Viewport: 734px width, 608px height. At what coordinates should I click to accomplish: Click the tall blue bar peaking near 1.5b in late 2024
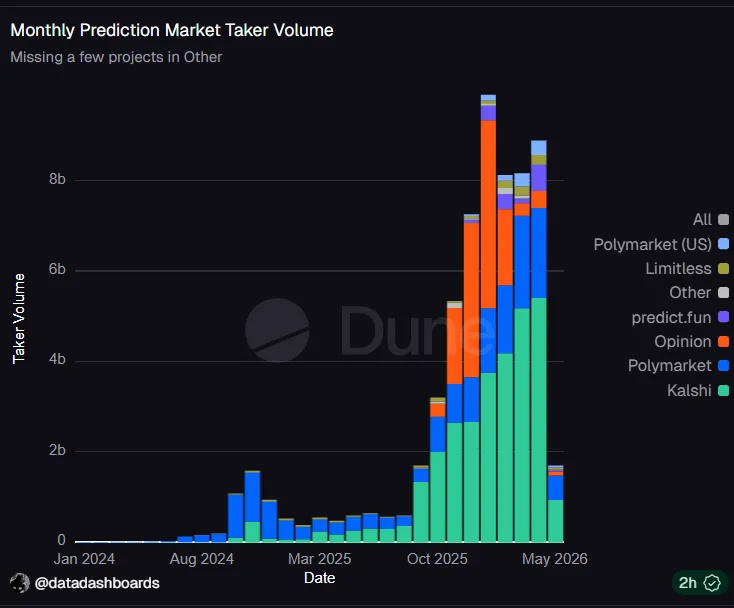pos(252,497)
